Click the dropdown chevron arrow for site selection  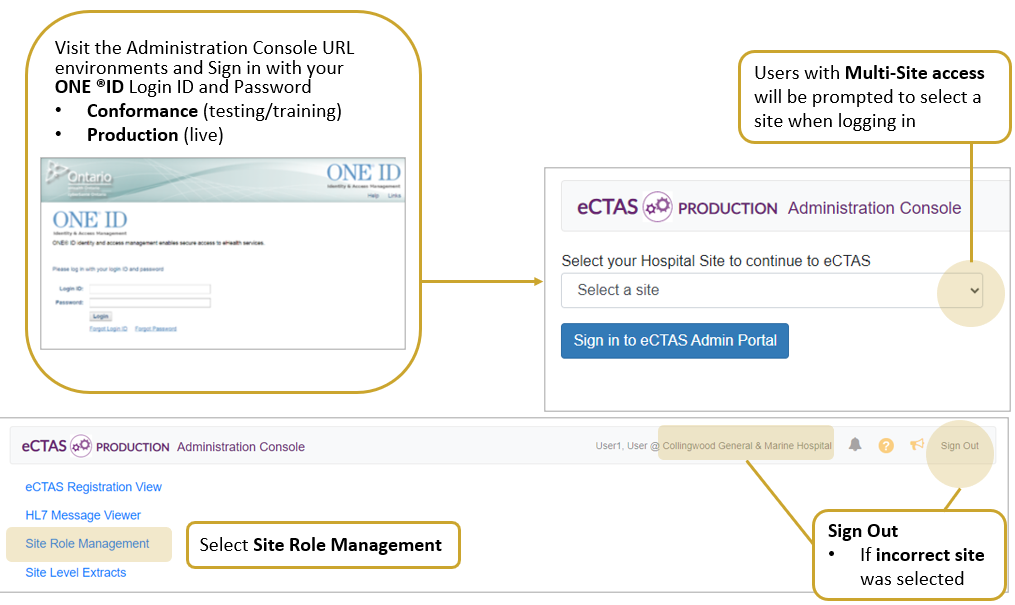[x=976, y=290]
